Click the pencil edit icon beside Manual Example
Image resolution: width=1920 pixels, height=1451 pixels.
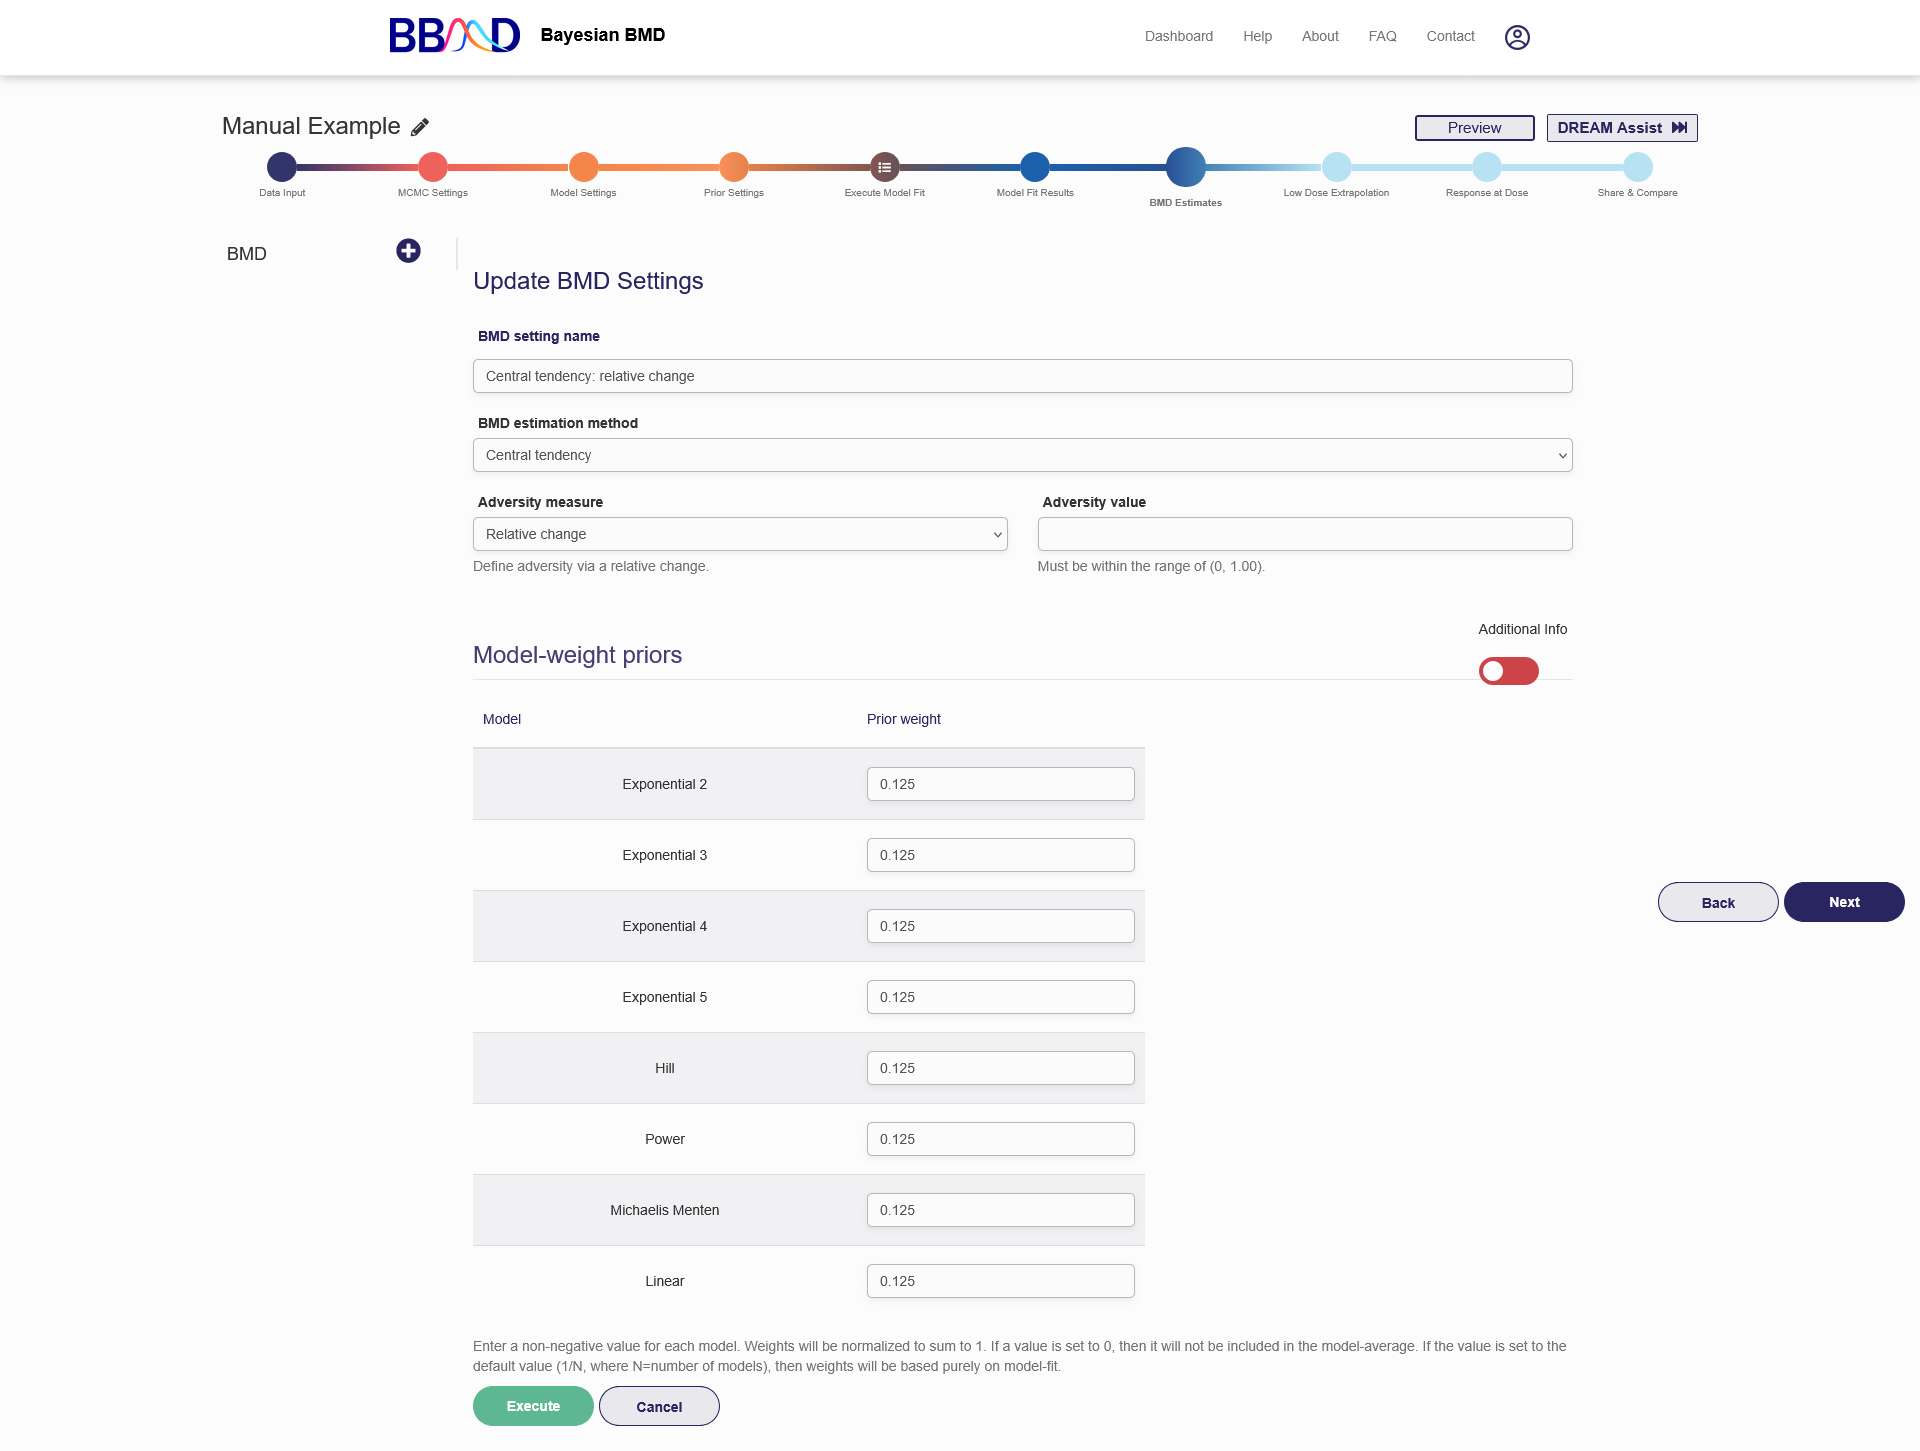coord(420,127)
